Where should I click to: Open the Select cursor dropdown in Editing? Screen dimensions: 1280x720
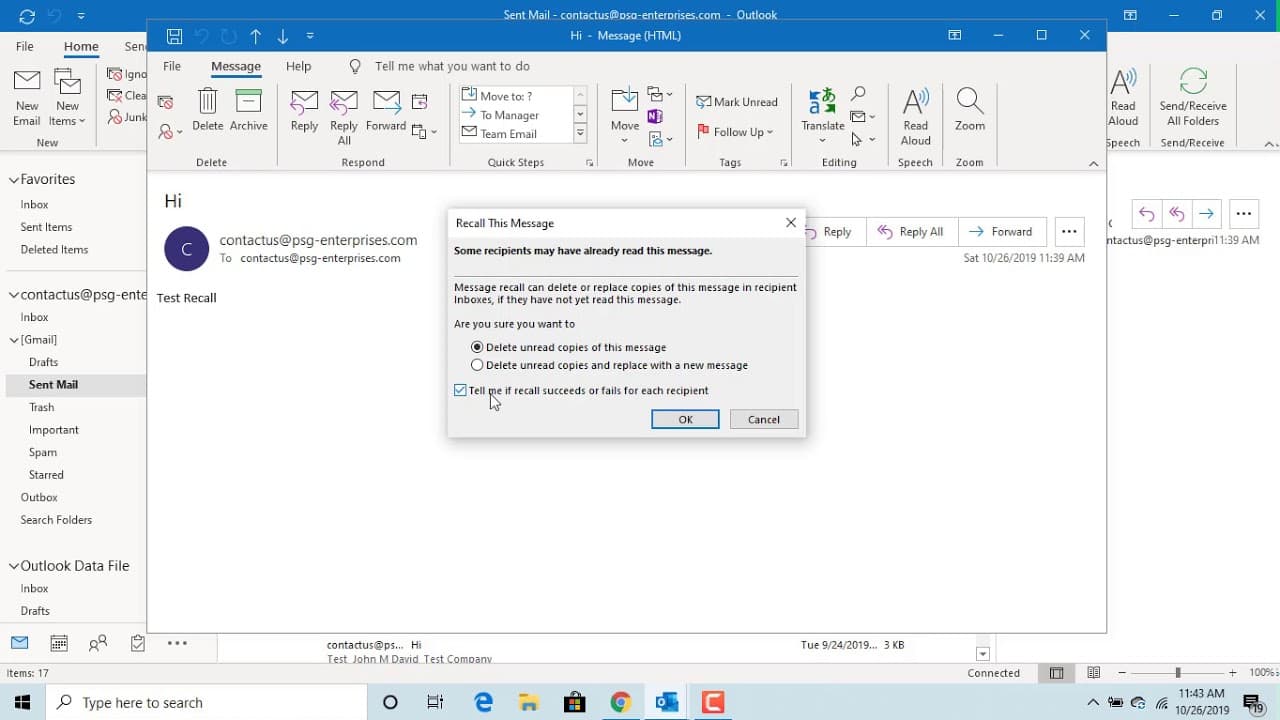click(862, 138)
